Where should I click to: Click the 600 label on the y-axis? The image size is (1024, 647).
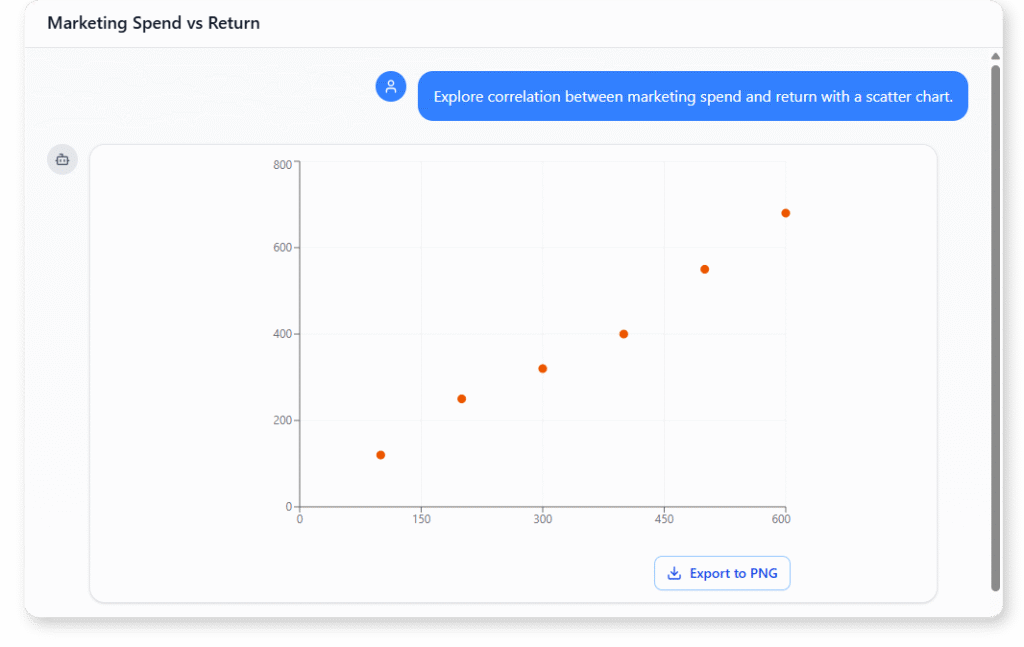click(x=282, y=247)
